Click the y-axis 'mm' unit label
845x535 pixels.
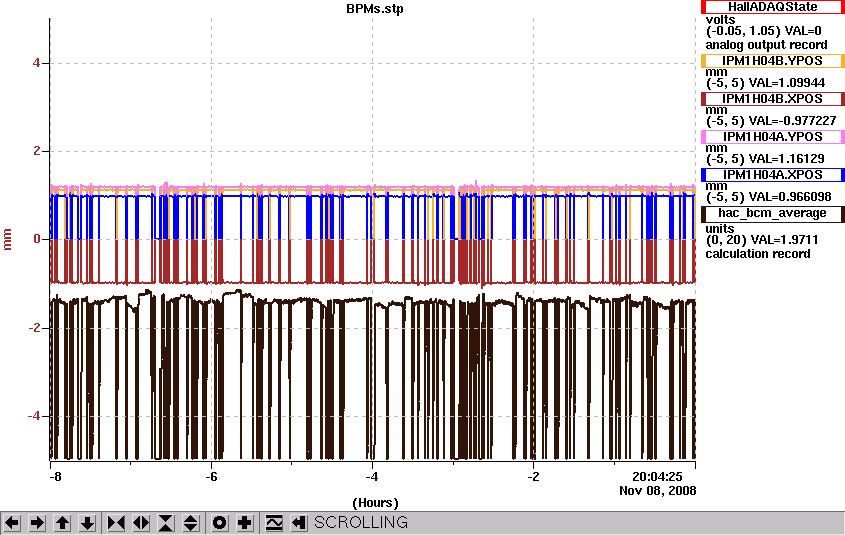click(8, 239)
